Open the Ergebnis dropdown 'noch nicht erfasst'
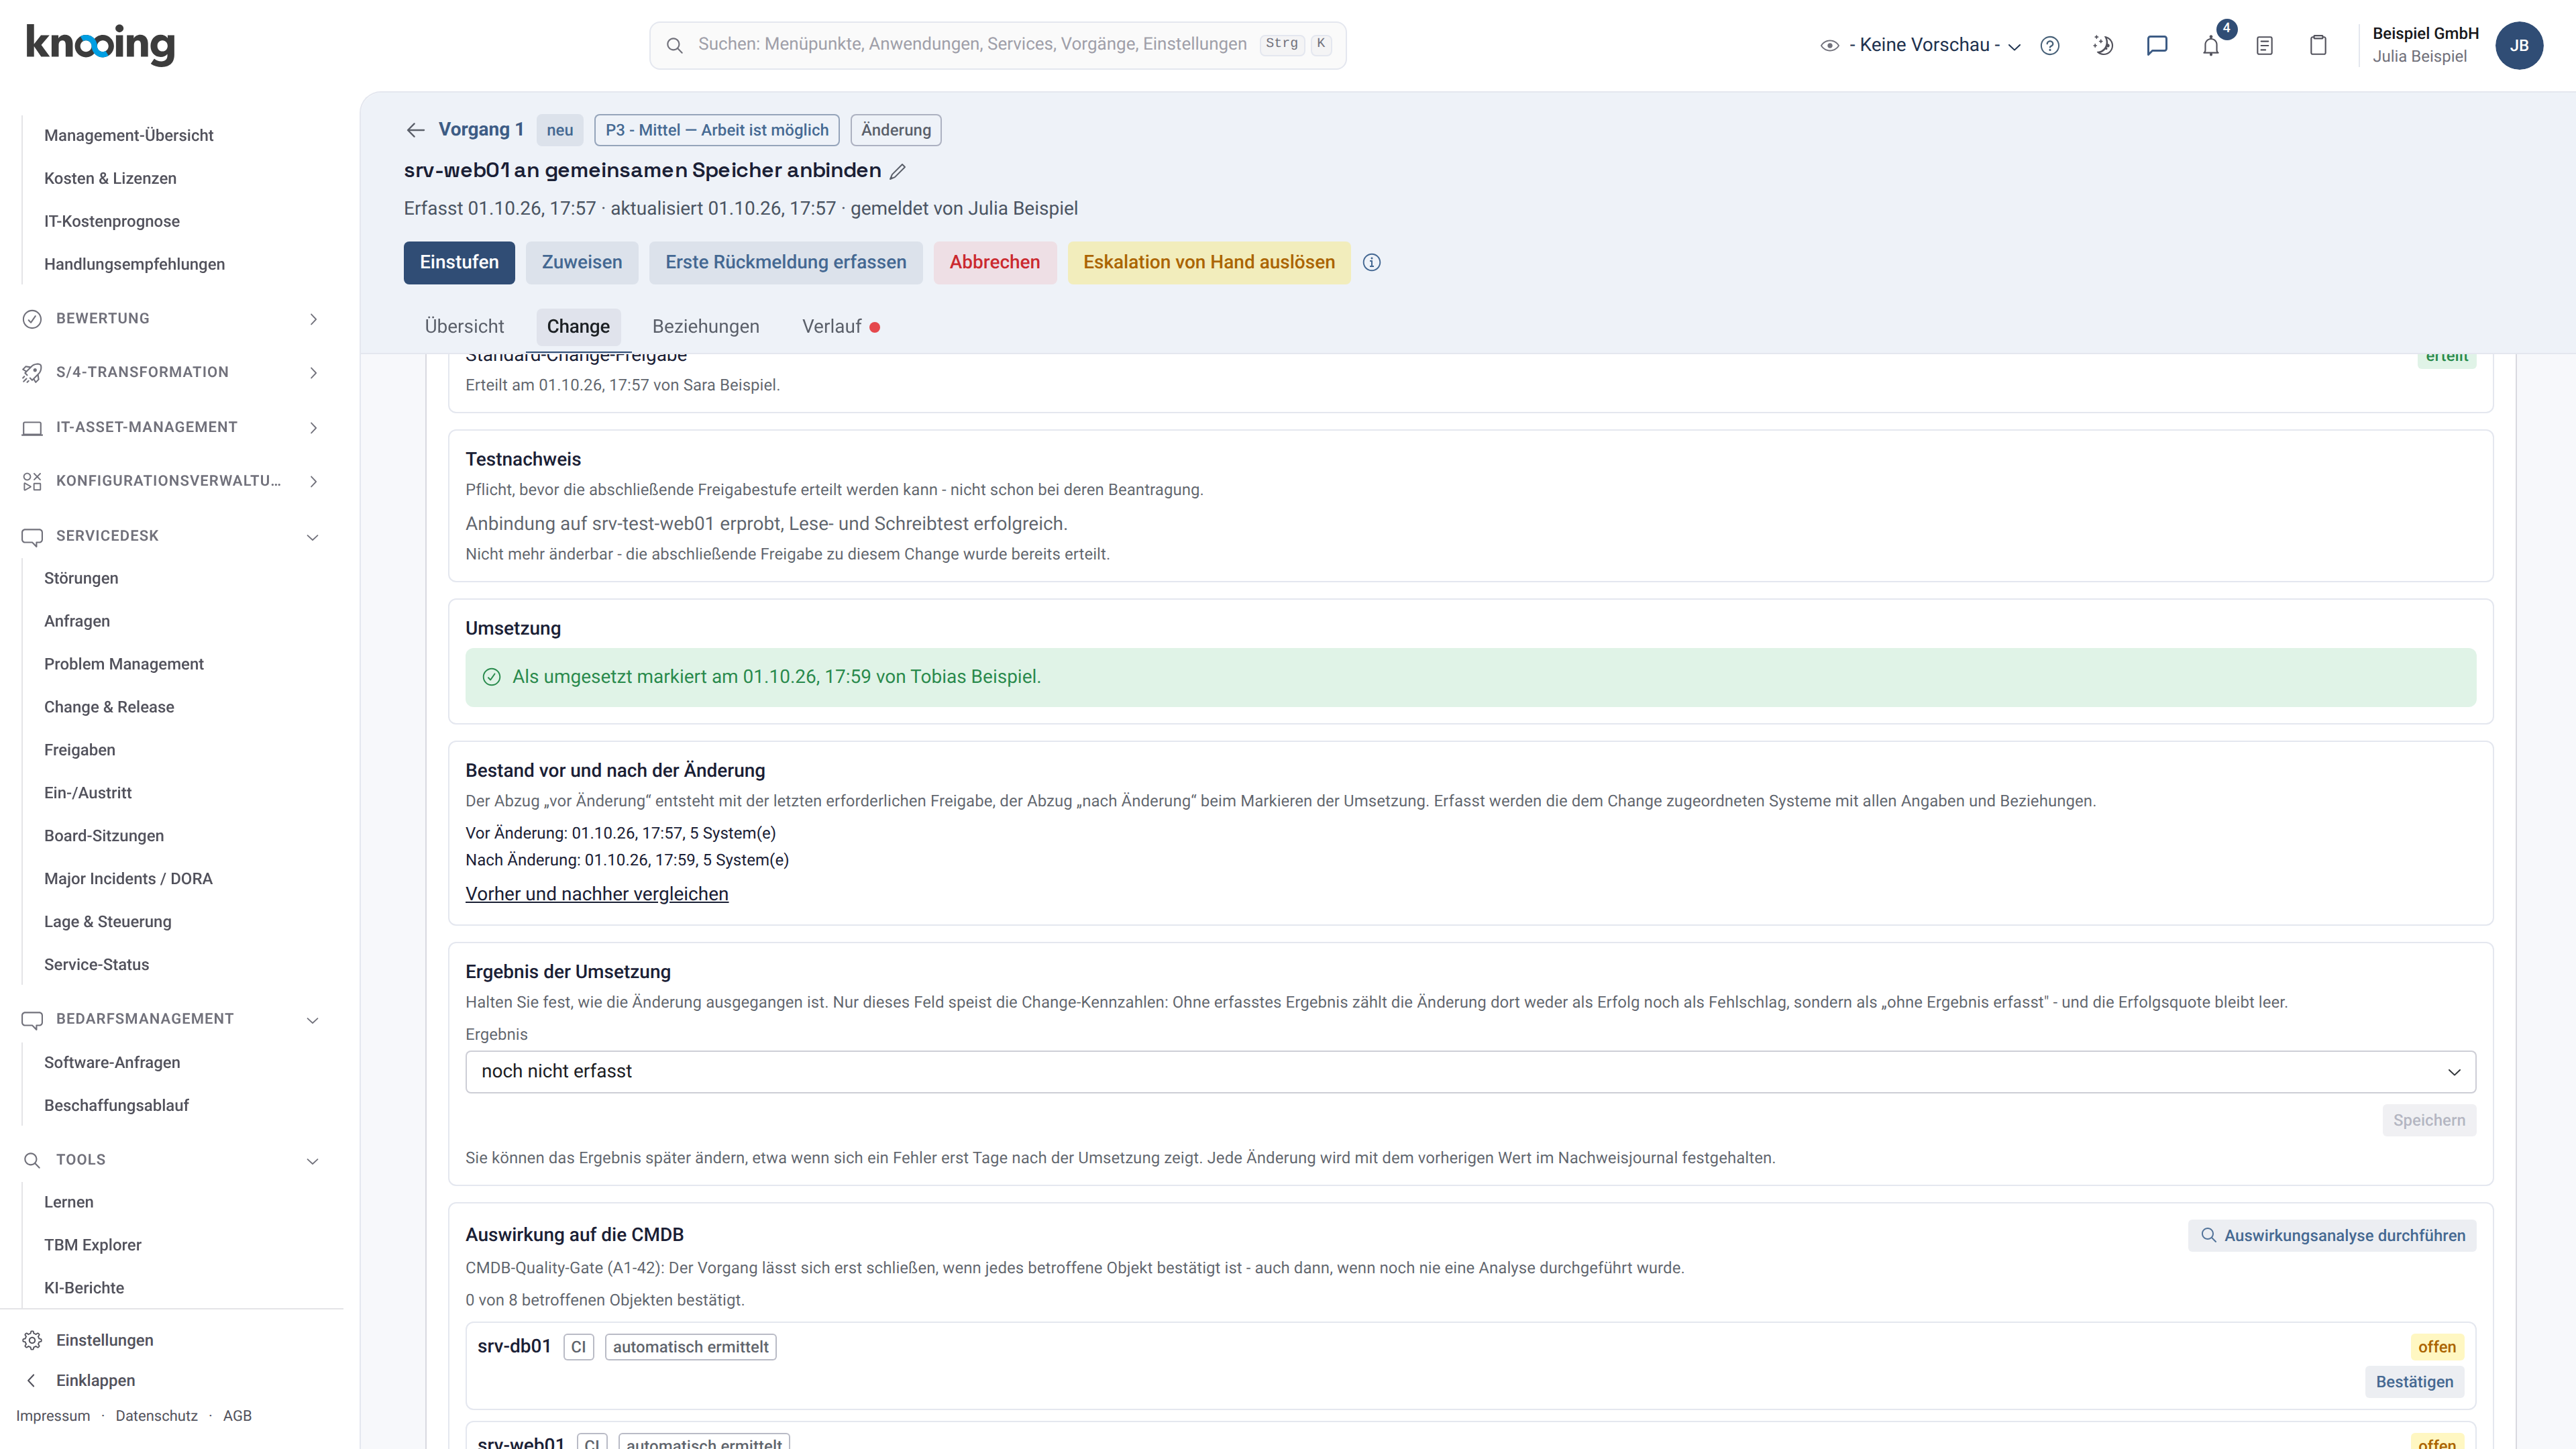The width and height of the screenshot is (2576, 1449). [x=1470, y=1071]
